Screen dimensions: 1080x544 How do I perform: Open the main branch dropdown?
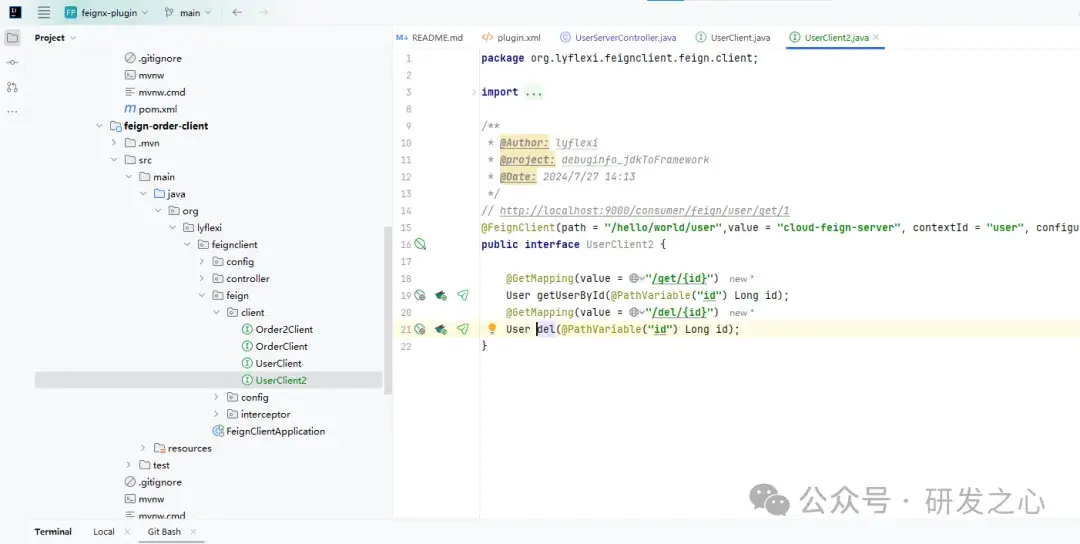coord(189,13)
